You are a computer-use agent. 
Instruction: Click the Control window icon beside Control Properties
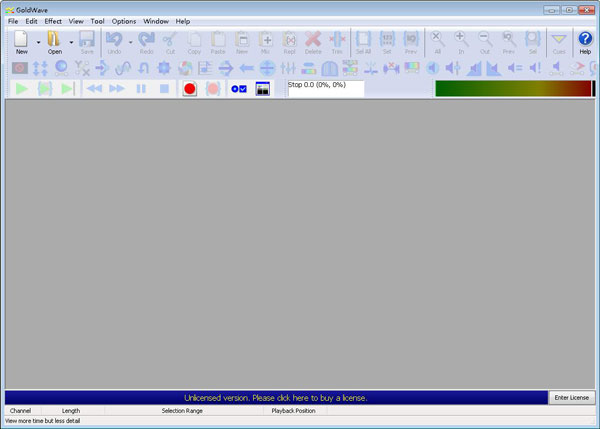point(263,88)
